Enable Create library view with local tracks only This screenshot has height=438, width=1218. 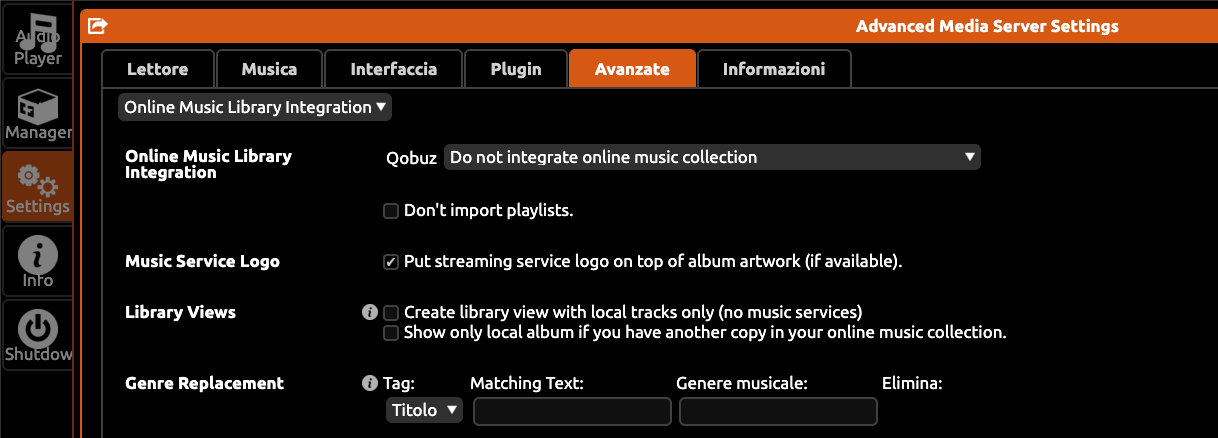[392, 313]
